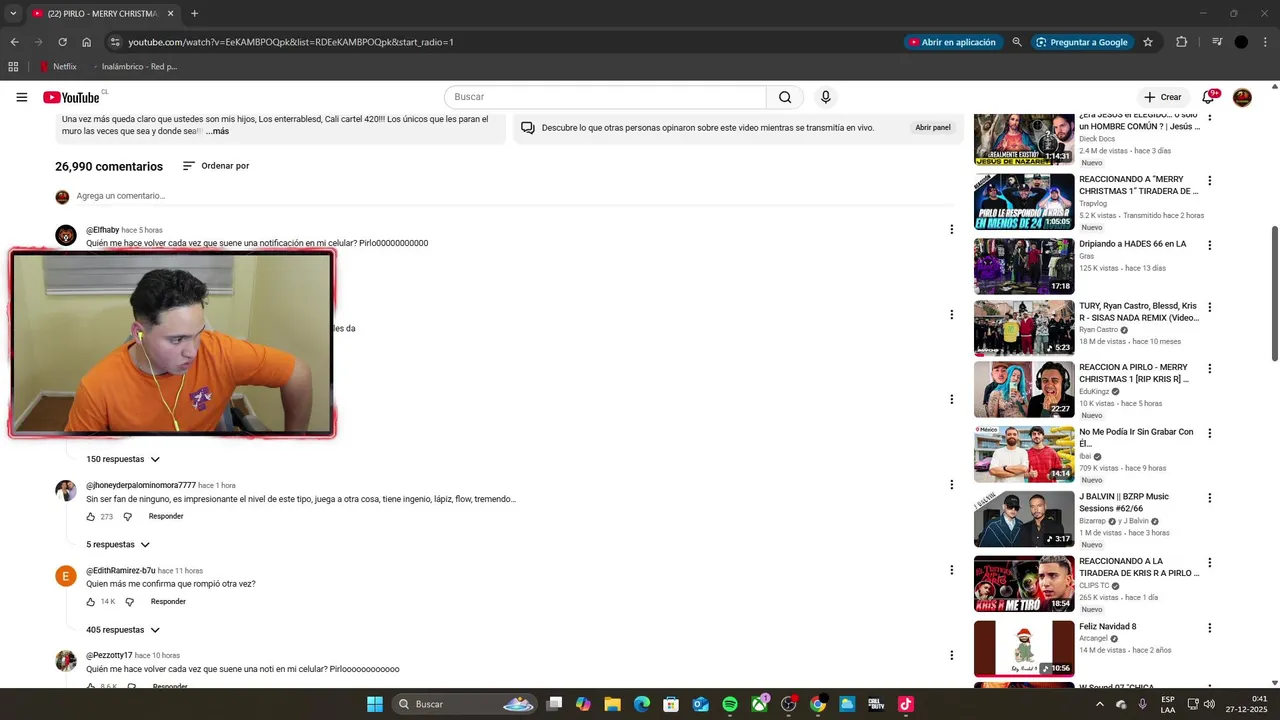Open @Pezzotty17 channel link

point(109,656)
